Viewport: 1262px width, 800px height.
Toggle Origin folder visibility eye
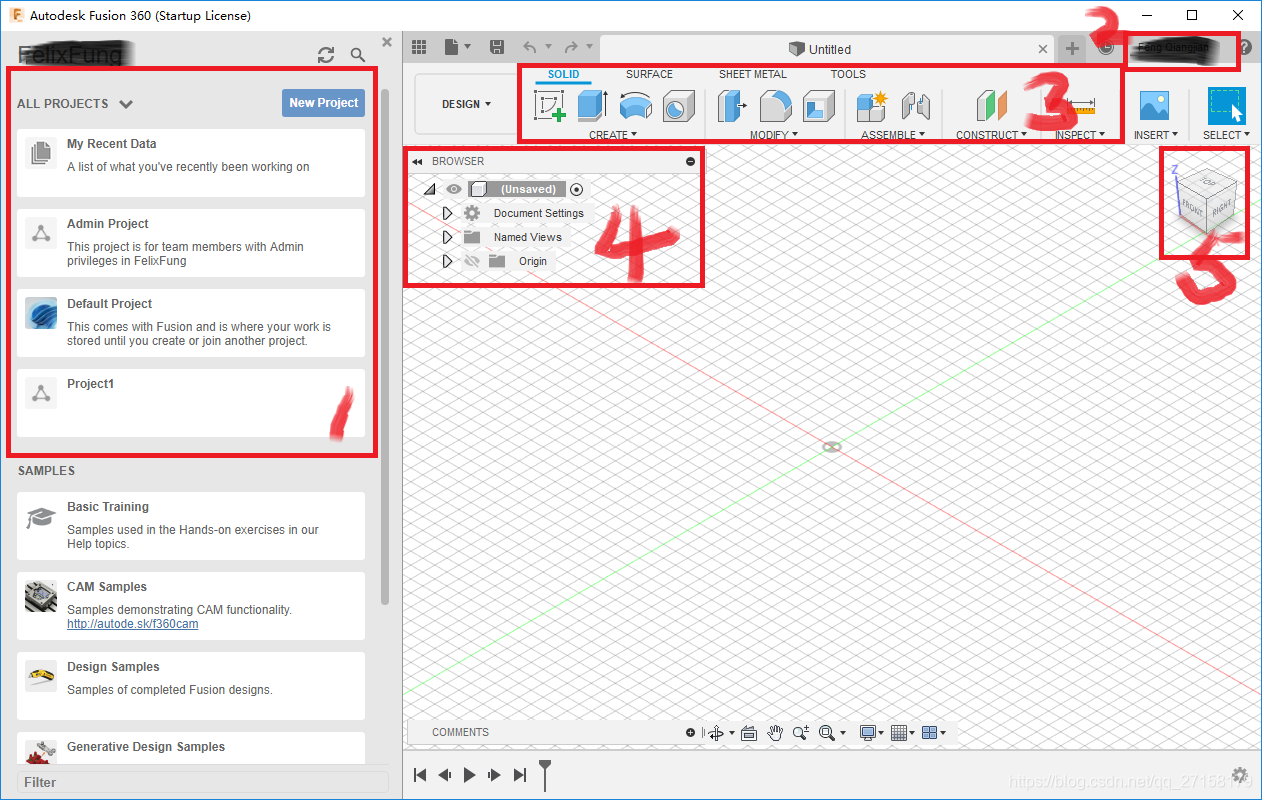[x=473, y=261]
